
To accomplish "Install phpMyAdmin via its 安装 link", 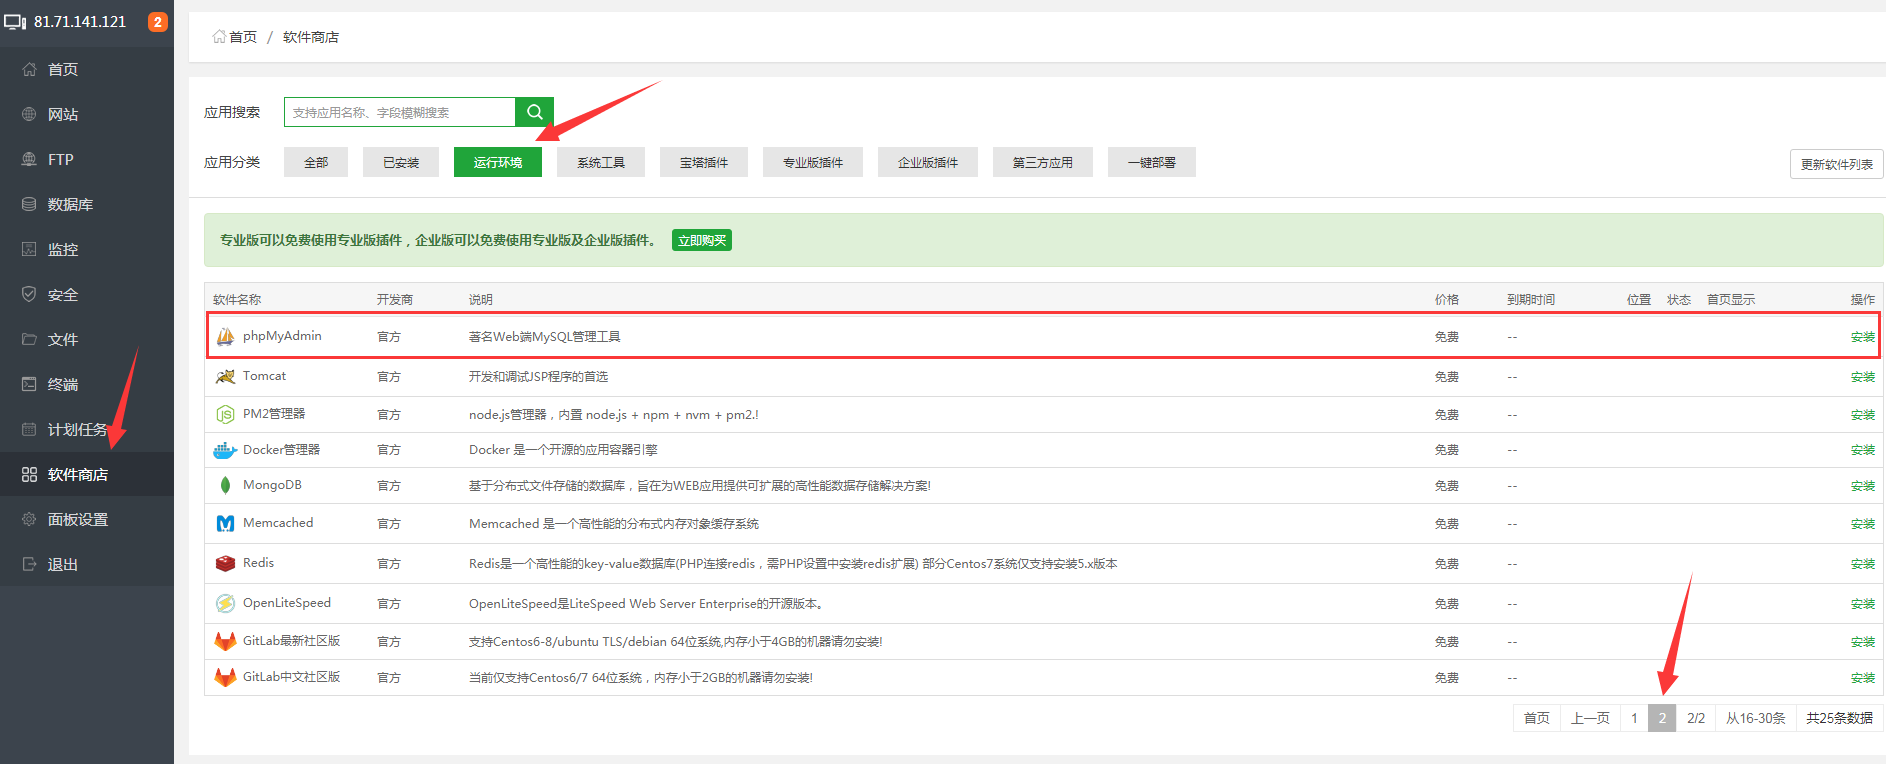I will [x=1863, y=337].
